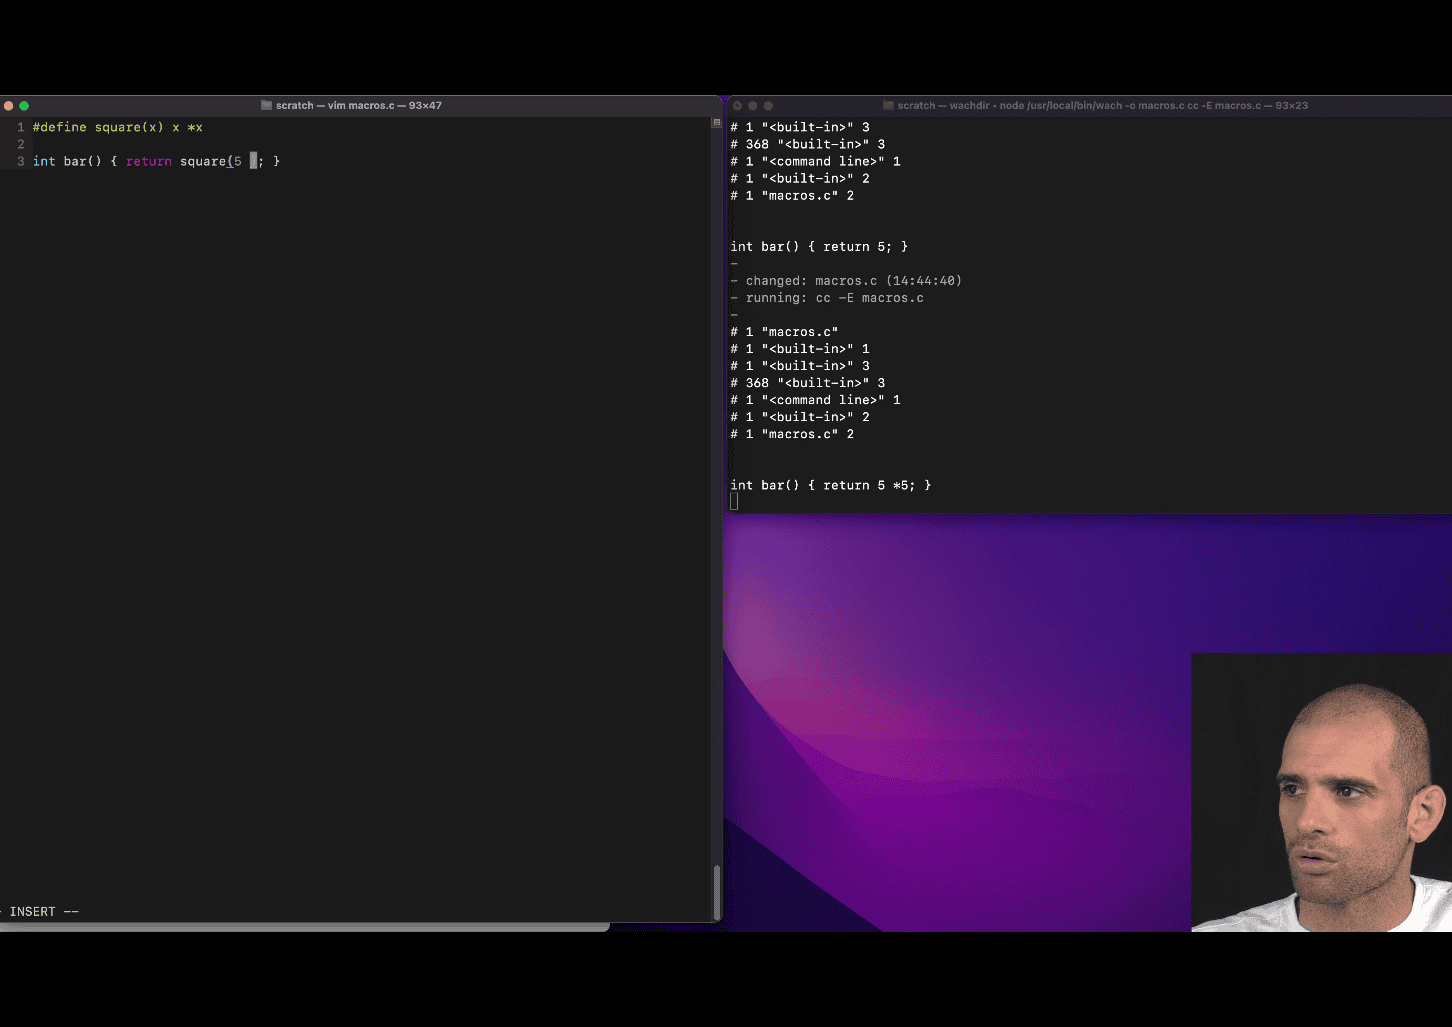Screen dimensions: 1452x1027
Task: Click the 'return' keyword on line 3
Action: (x=148, y=161)
